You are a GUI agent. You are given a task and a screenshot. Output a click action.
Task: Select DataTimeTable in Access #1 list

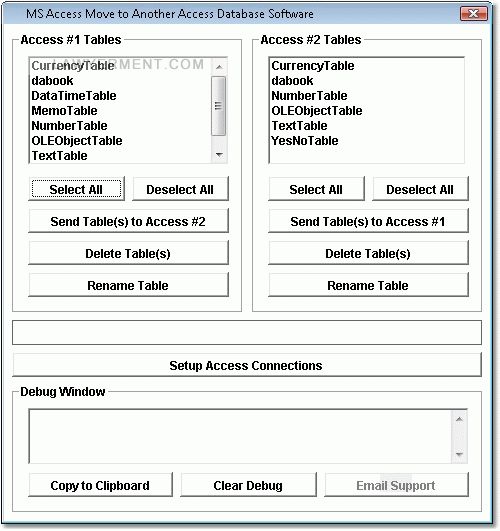pos(121,95)
